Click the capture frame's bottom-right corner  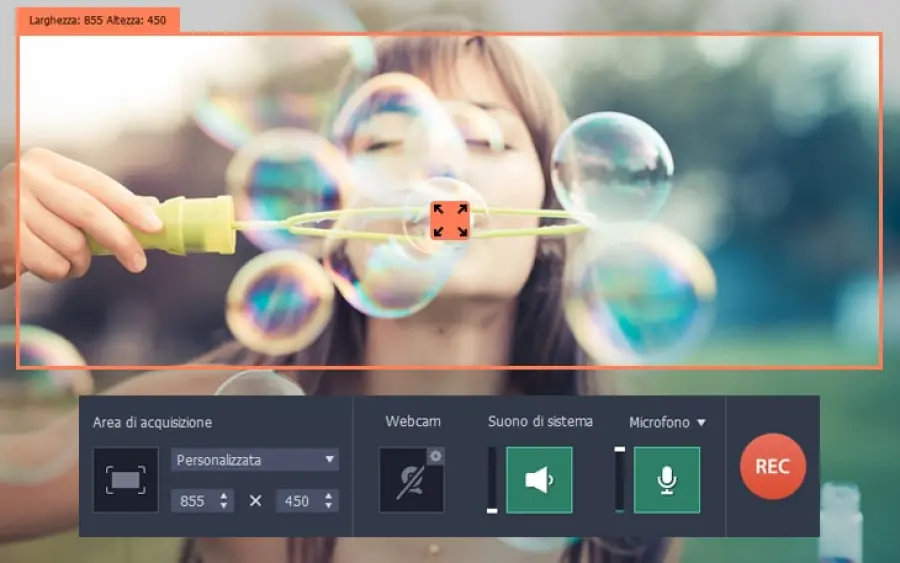(x=880, y=368)
